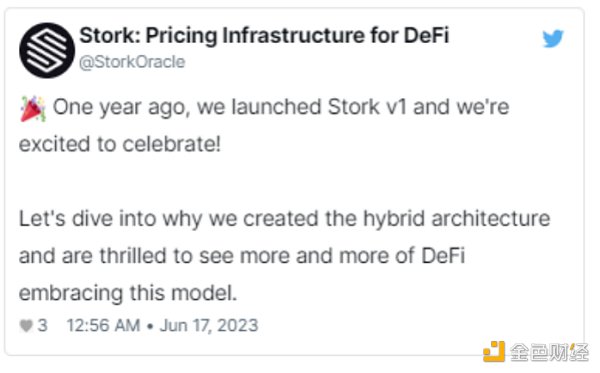Click the orange watermark logo icon
Image resolution: width=600 pixels, height=373 pixels.
point(494,352)
